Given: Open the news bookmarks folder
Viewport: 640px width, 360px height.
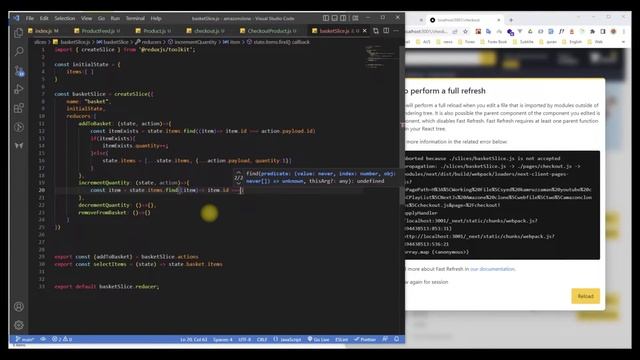Looking at the screenshot, I should point(444,42).
